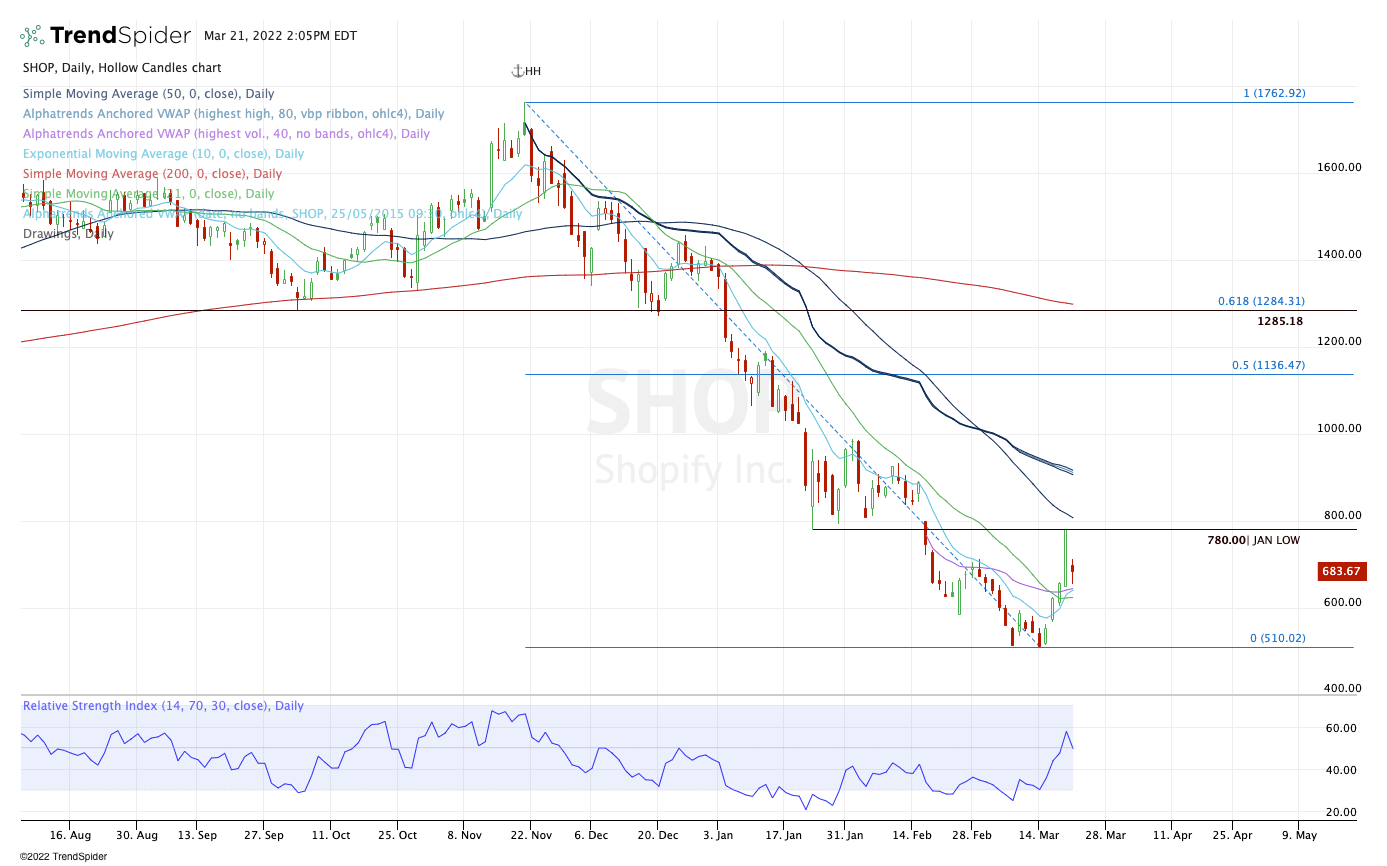Click the 400.00 price axis label
Screen dimensions: 1387x866
pyautogui.click(x=1342, y=689)
